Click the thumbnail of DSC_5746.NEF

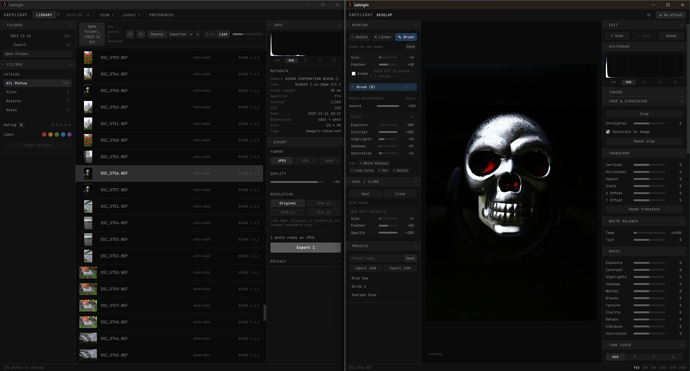88,338
